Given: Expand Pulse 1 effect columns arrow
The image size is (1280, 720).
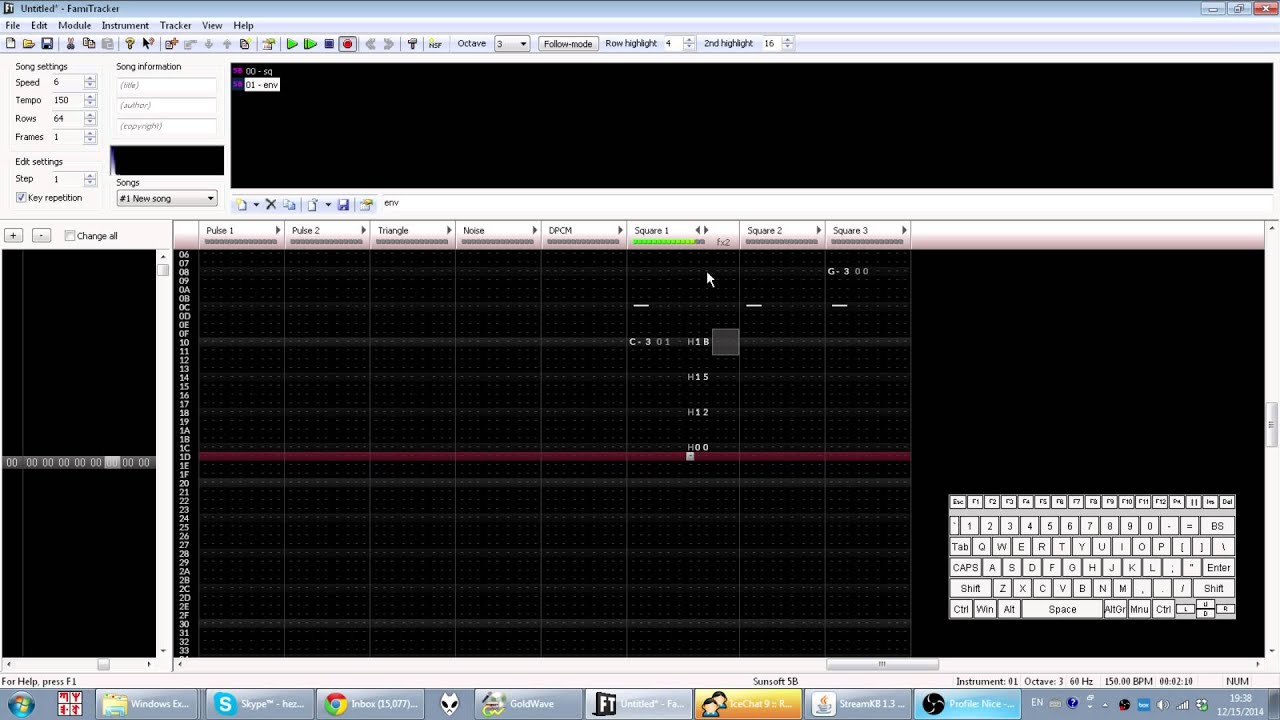Looking at the screenshot, I should click(278, 231).
